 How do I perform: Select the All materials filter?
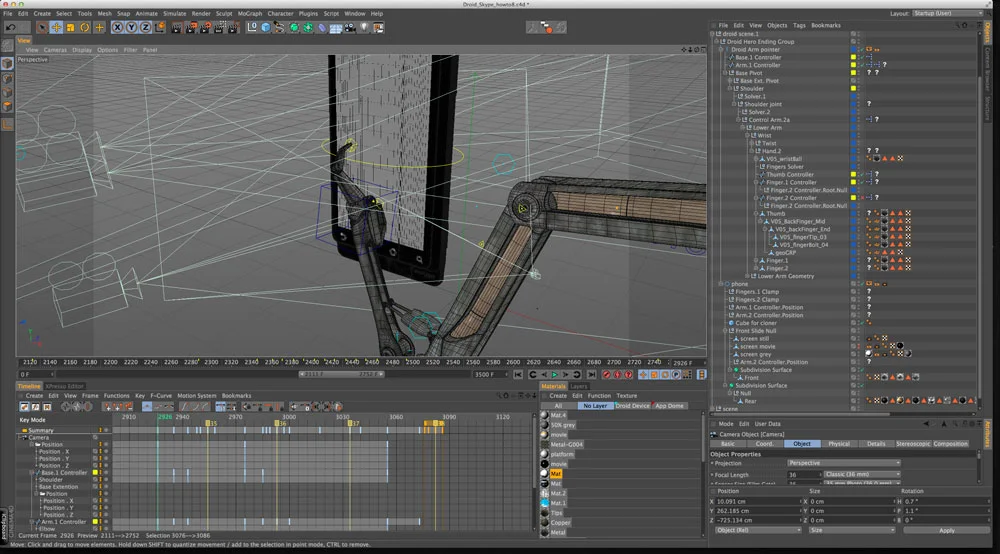[559, 406]
